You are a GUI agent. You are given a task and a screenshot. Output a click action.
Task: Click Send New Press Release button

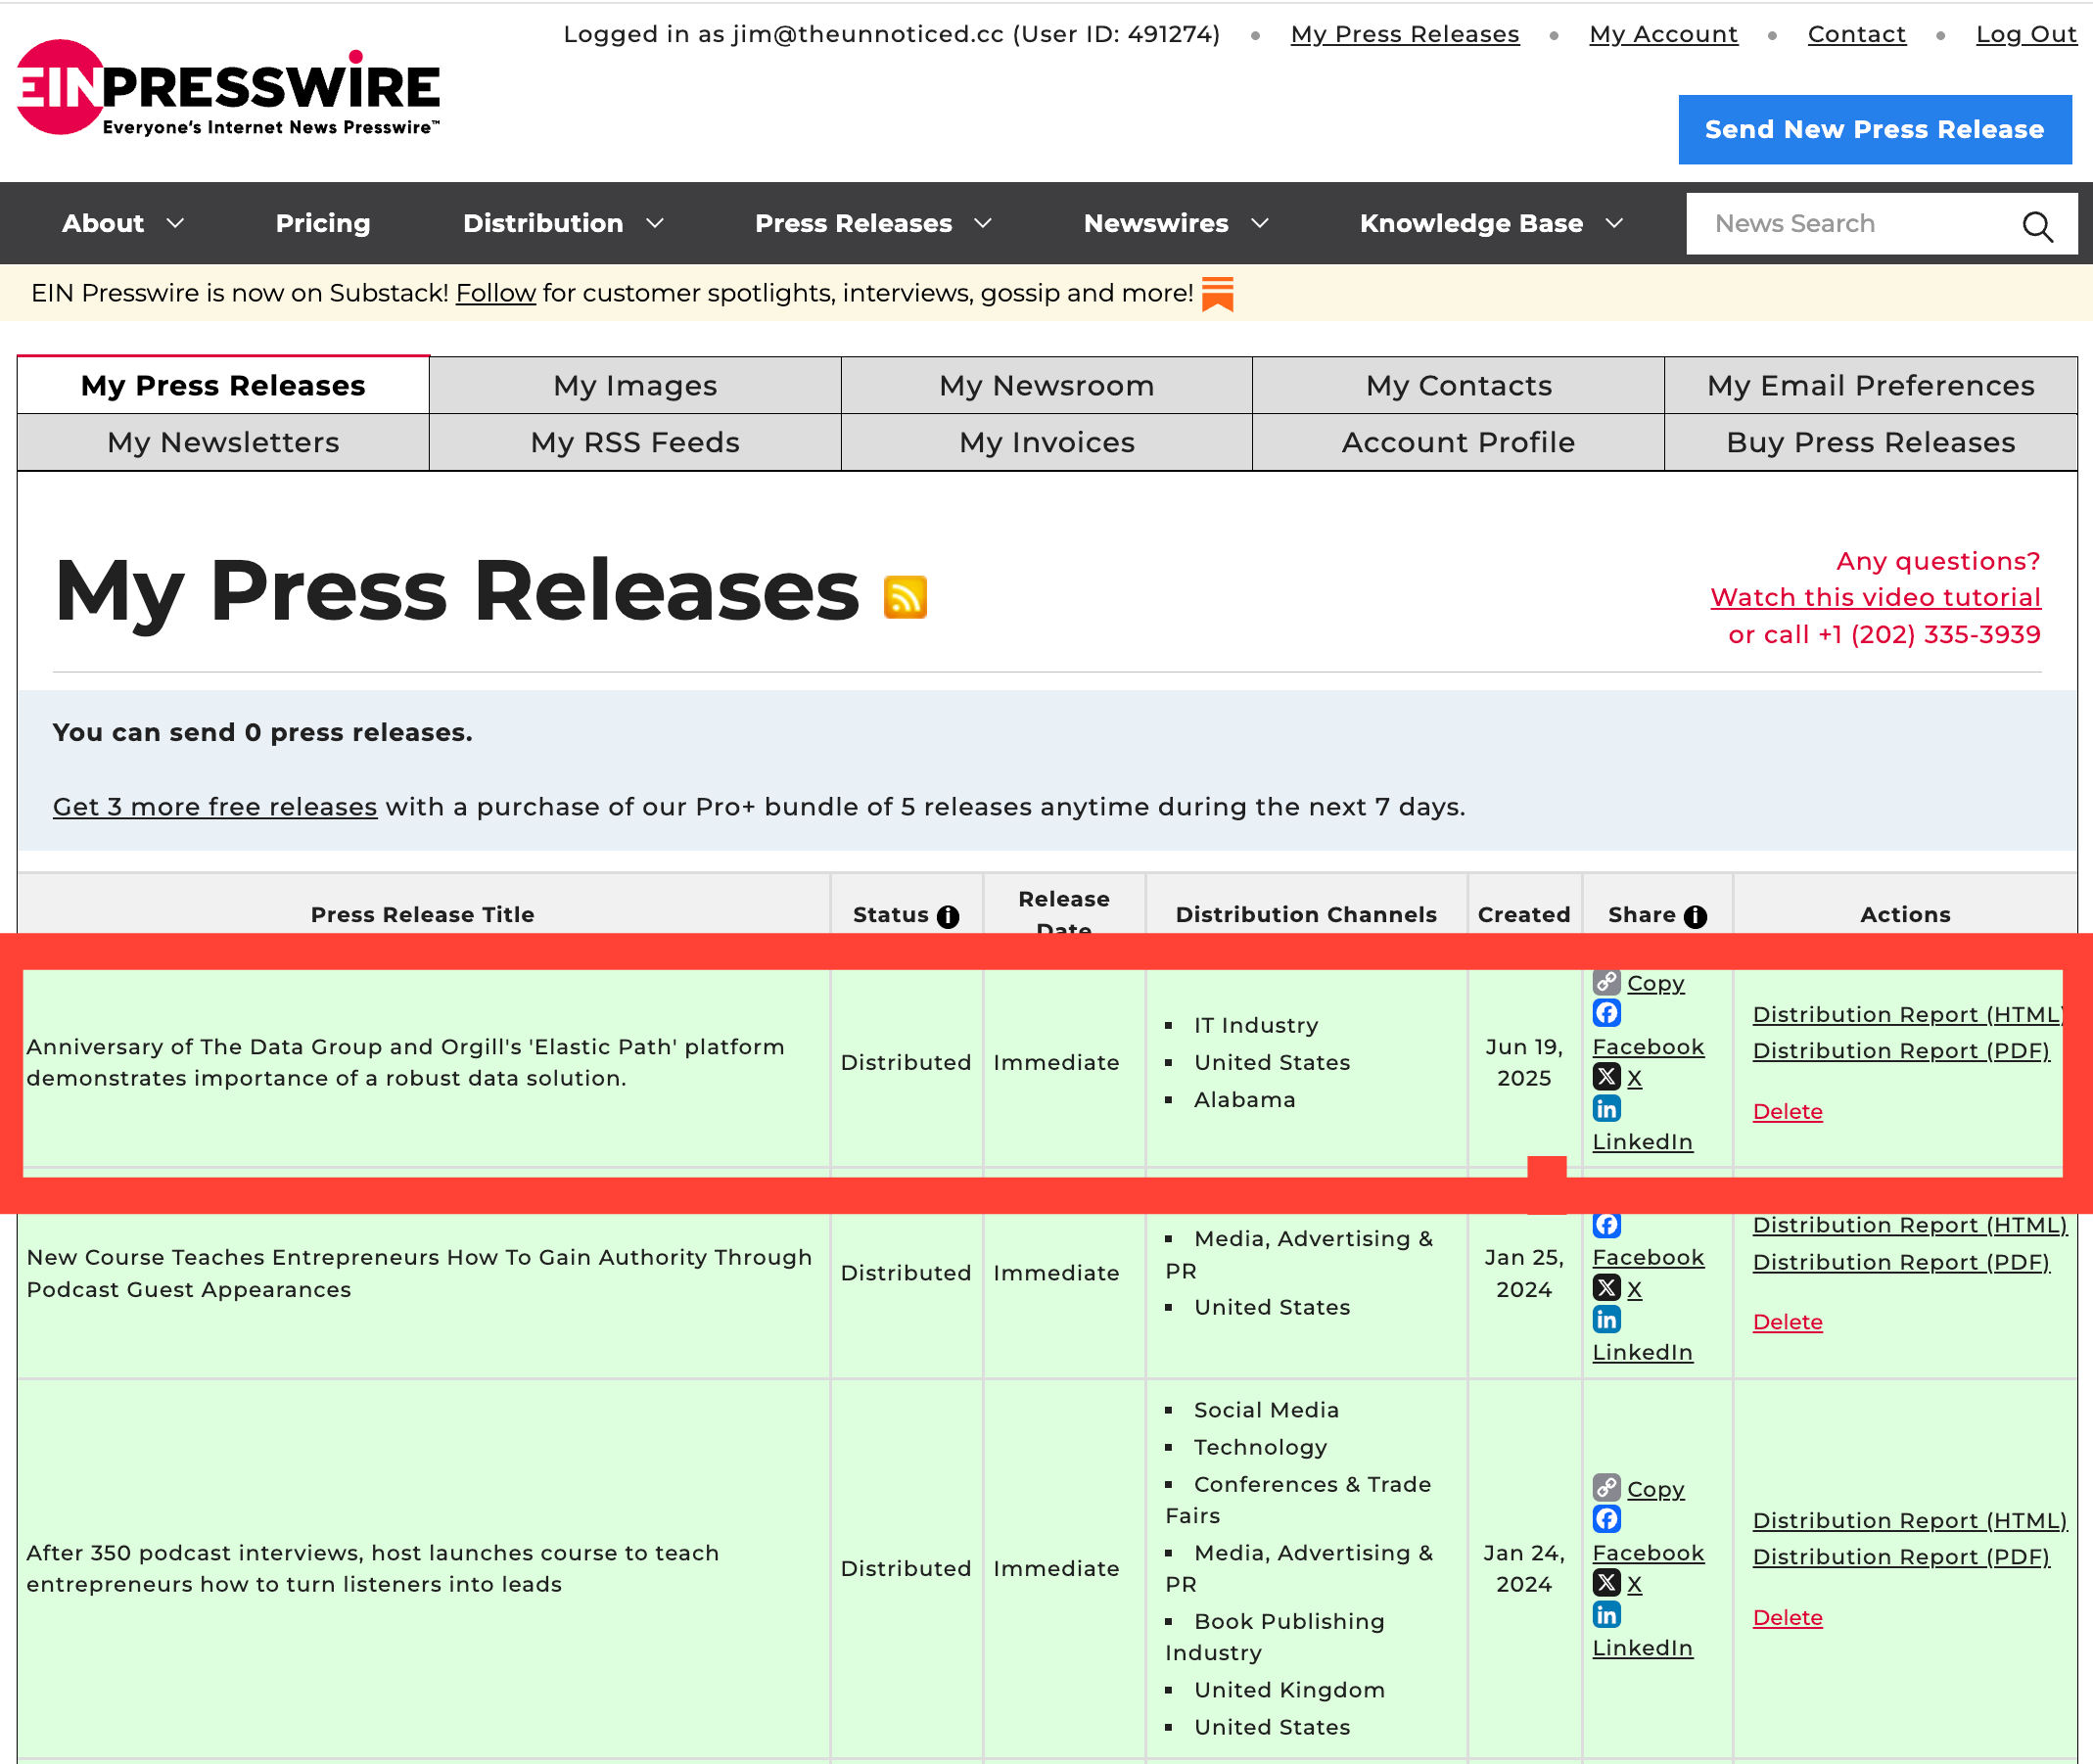coord(1874,130)
